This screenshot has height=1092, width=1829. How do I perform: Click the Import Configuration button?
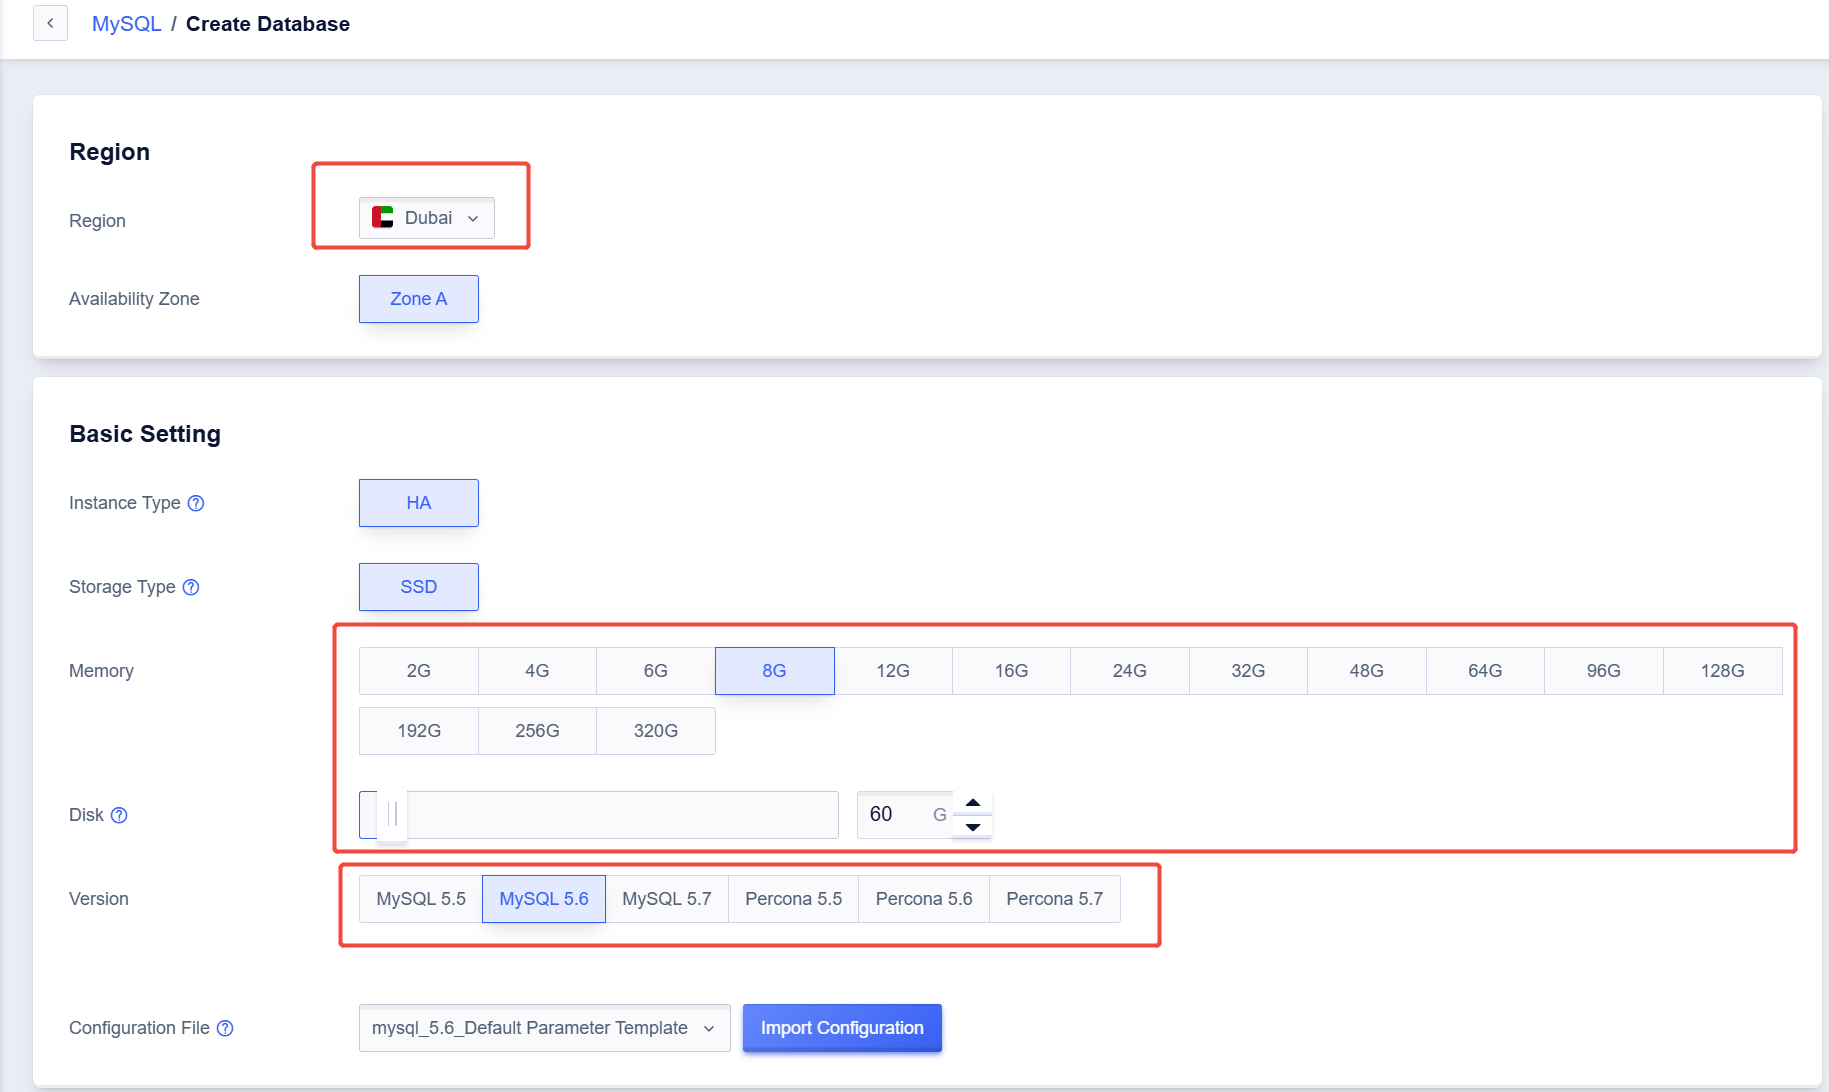coord(842,1028)
